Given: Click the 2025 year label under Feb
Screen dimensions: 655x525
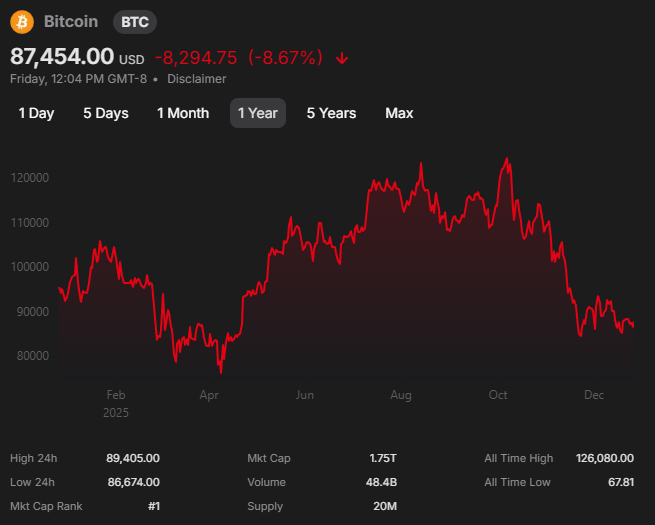Looking at the screenshot, I should point(116,413).
